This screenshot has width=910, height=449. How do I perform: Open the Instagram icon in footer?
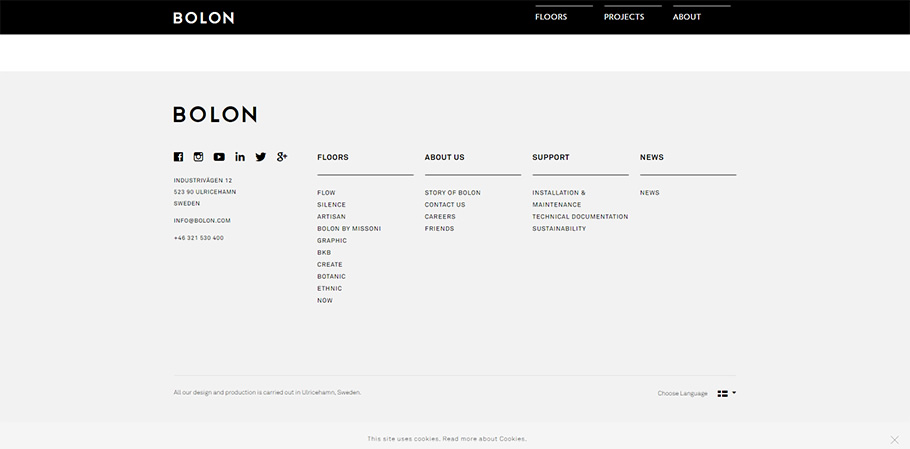click(198, 157)
